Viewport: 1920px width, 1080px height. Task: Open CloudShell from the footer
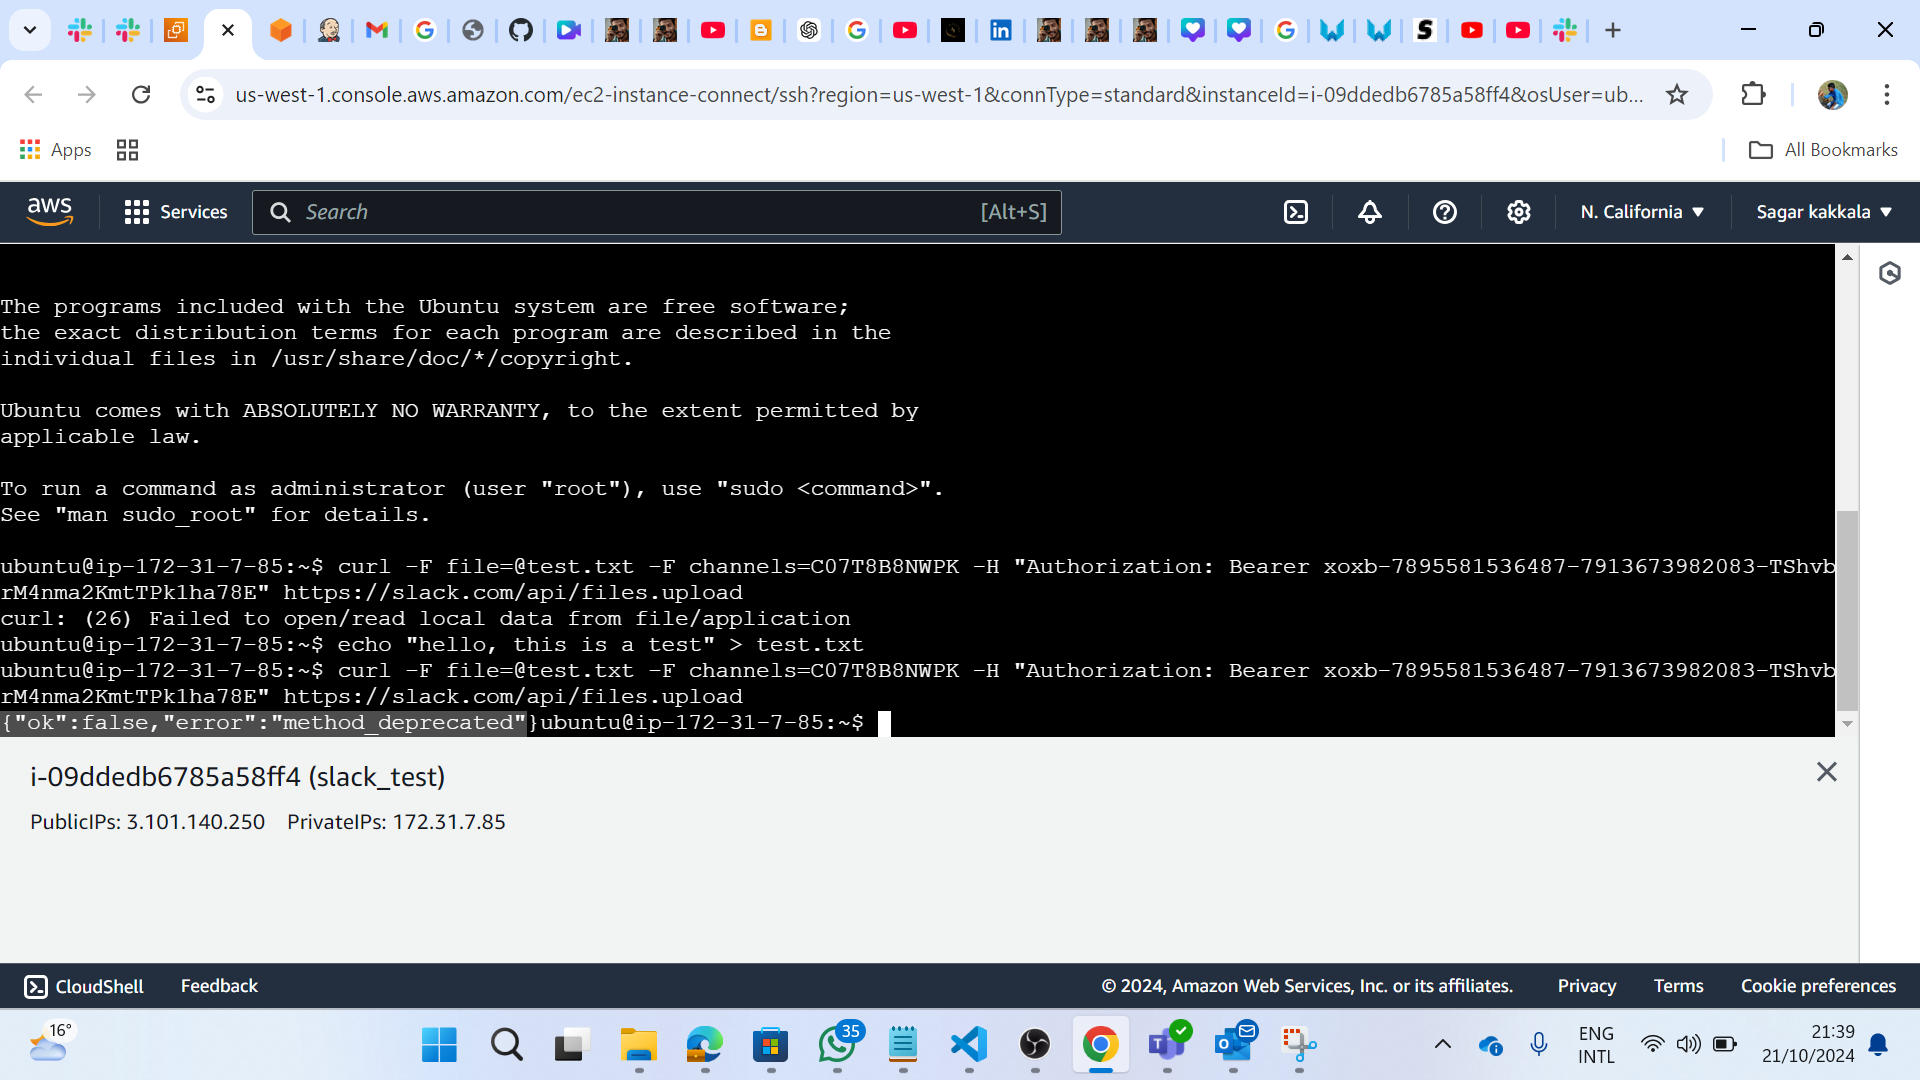coord(84,986)
